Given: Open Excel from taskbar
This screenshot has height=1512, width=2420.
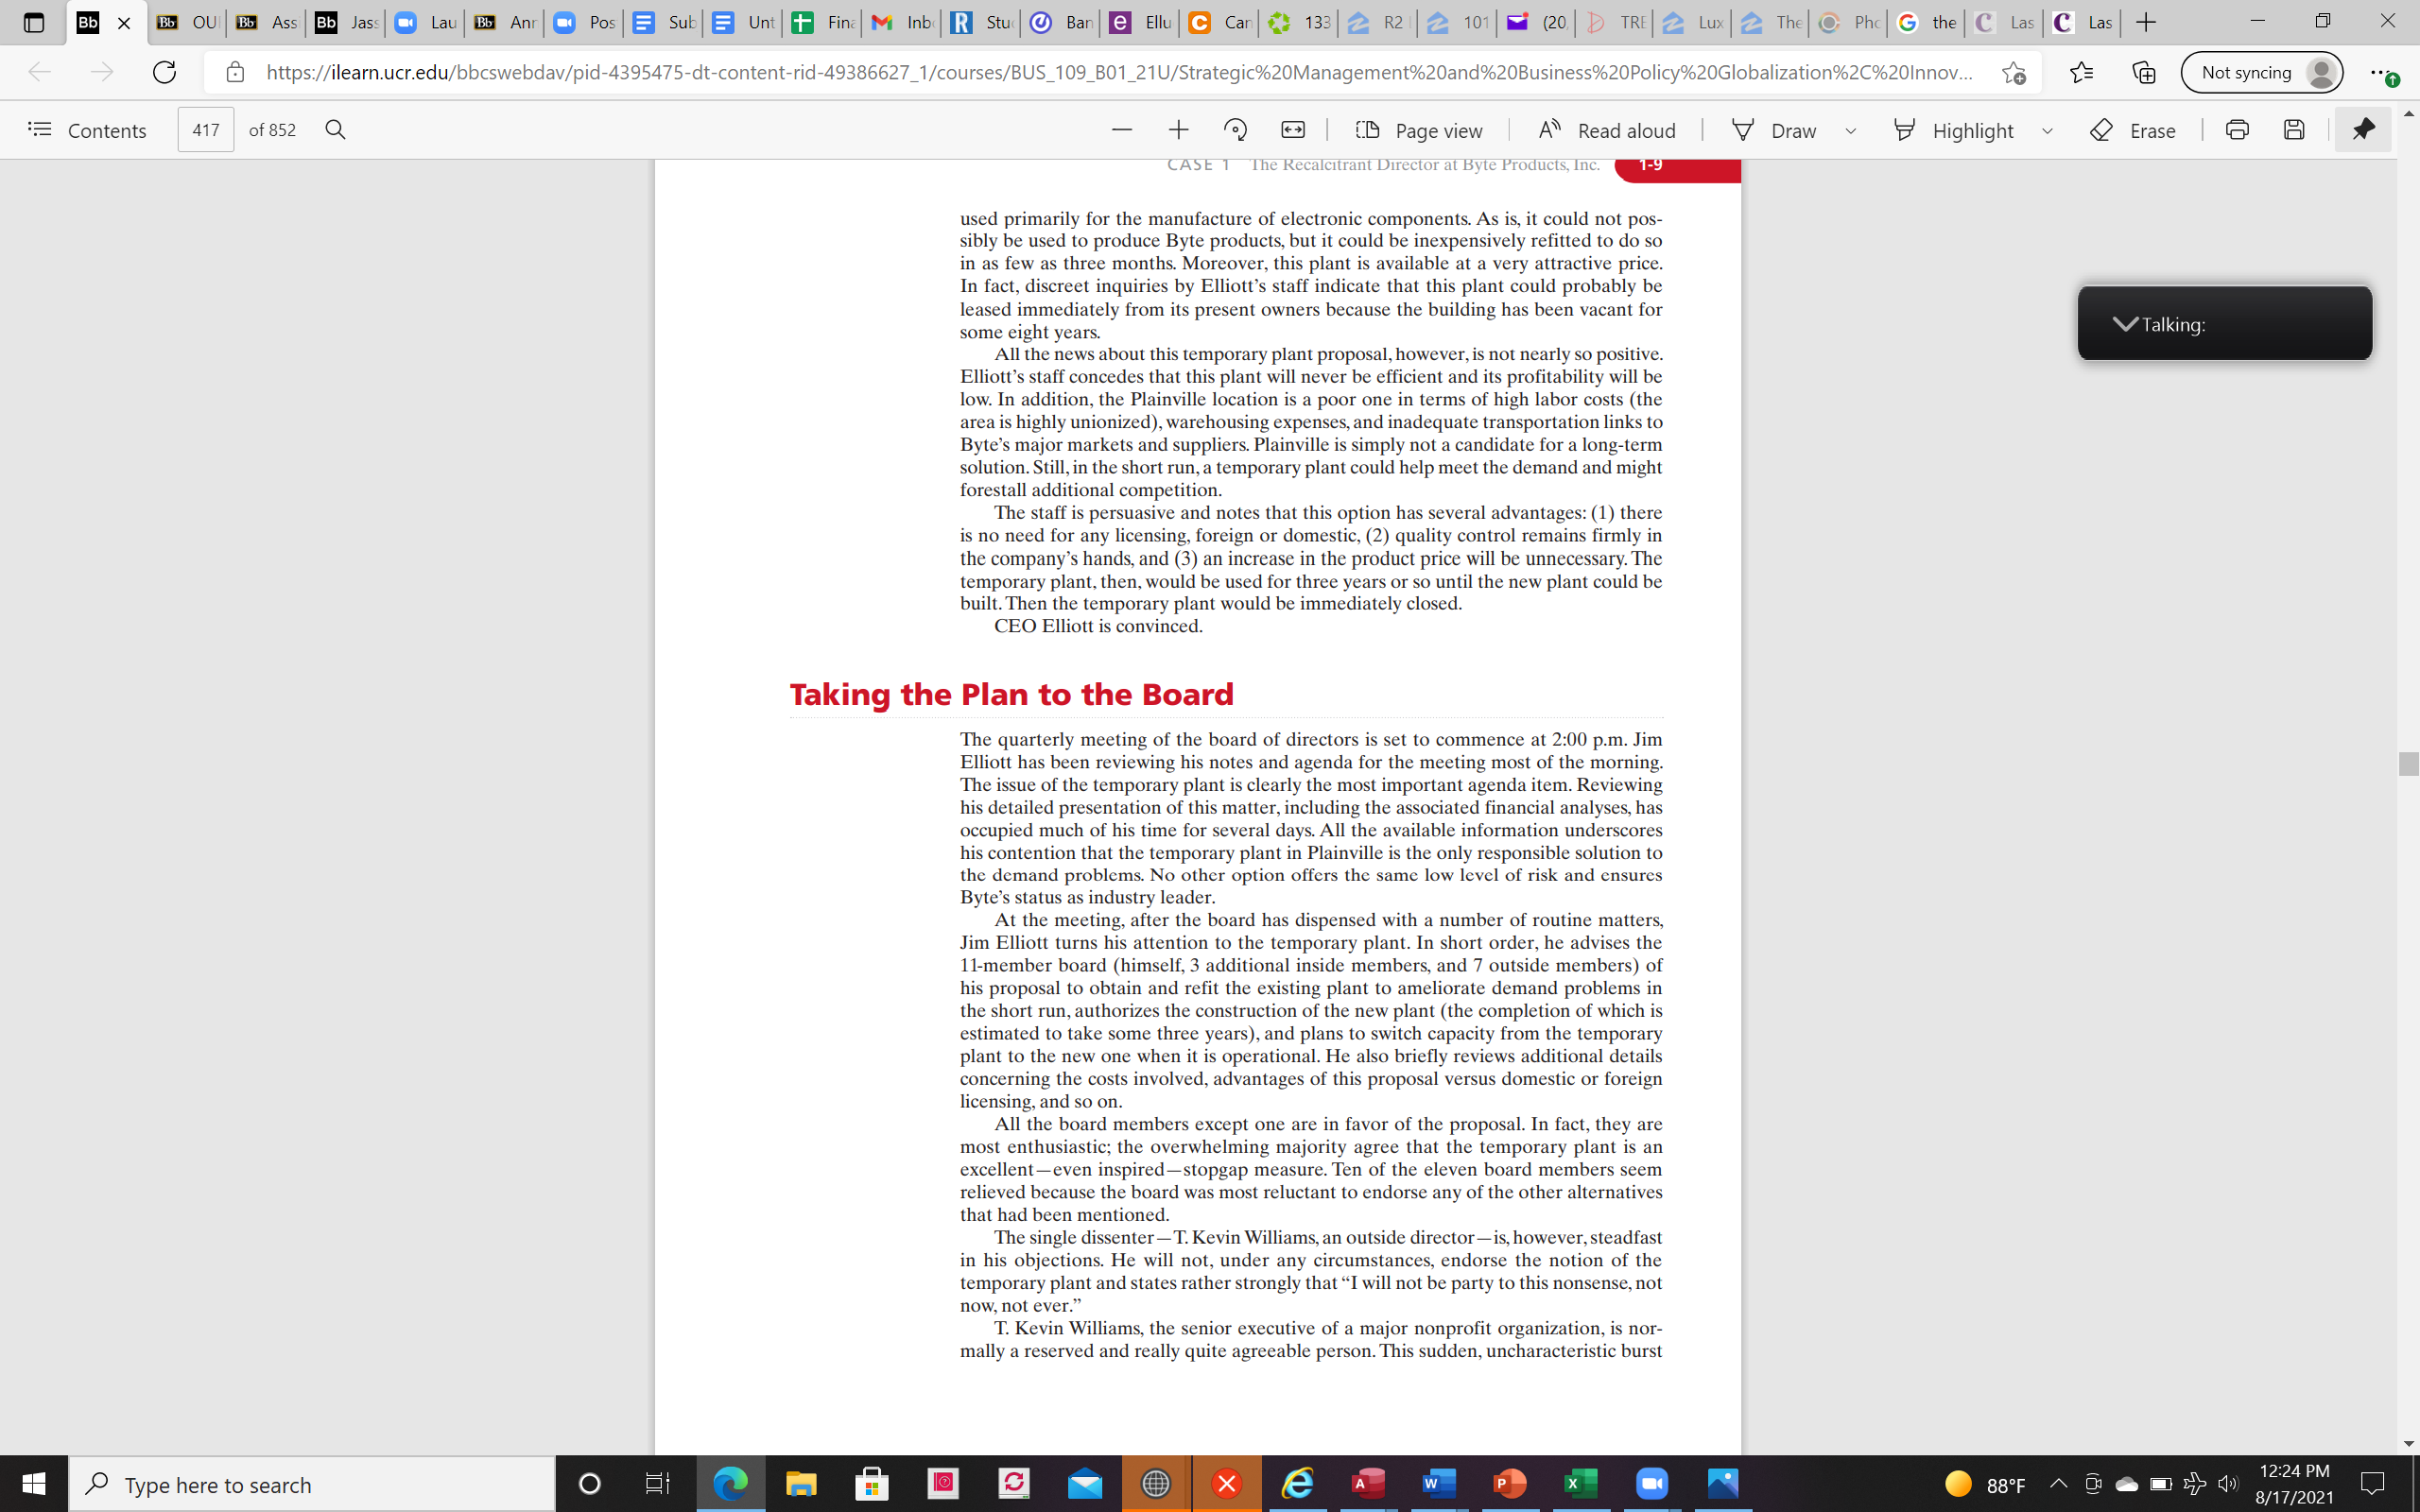Looking at the screenshot, I should click(1581, 1484).
